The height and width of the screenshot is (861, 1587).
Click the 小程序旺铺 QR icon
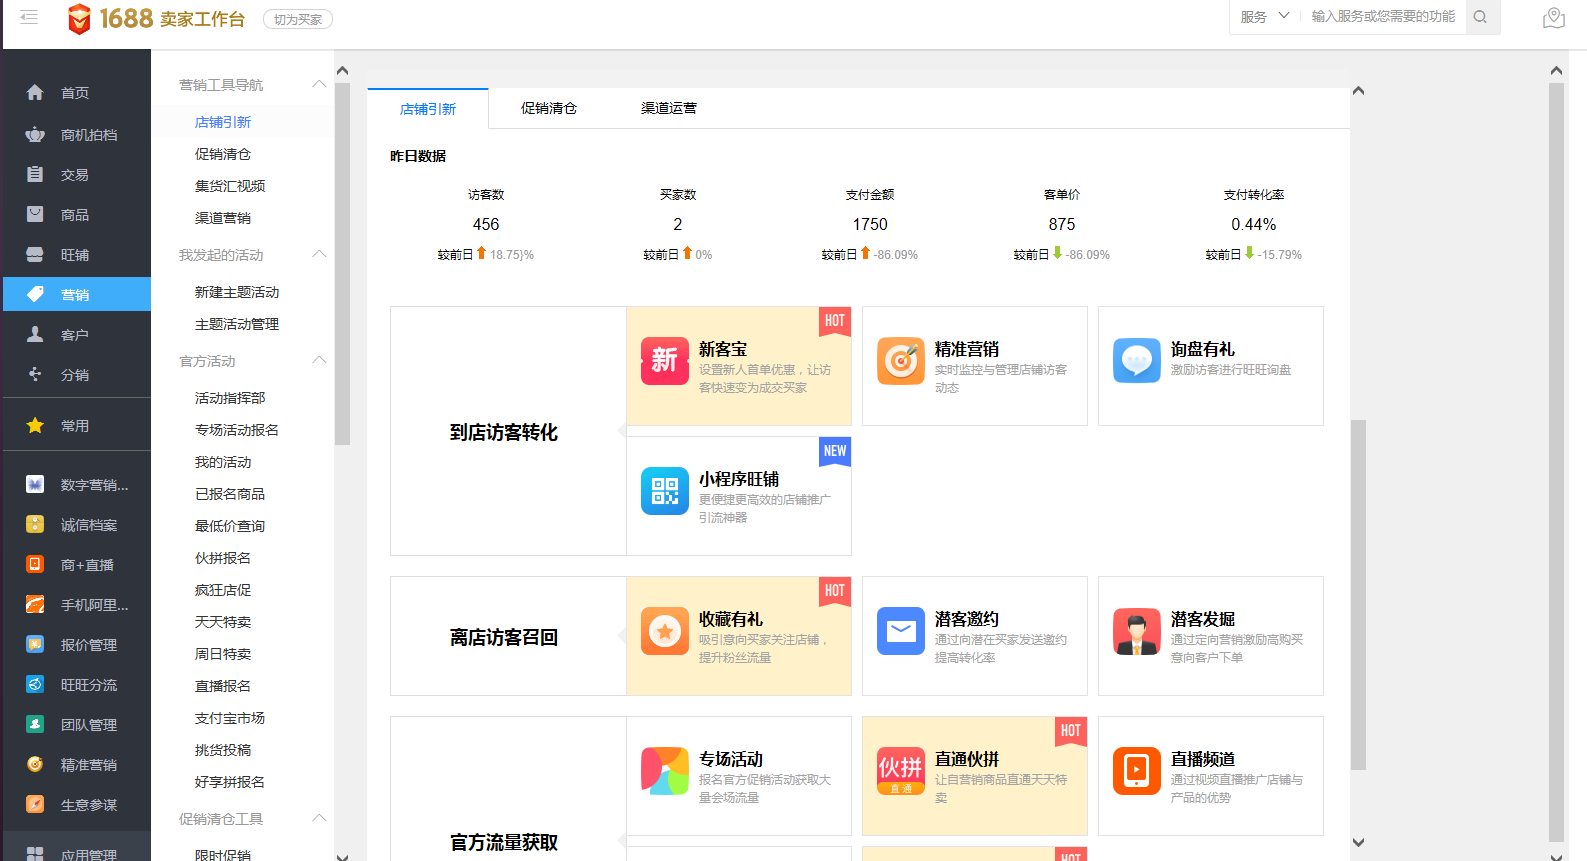665,491
